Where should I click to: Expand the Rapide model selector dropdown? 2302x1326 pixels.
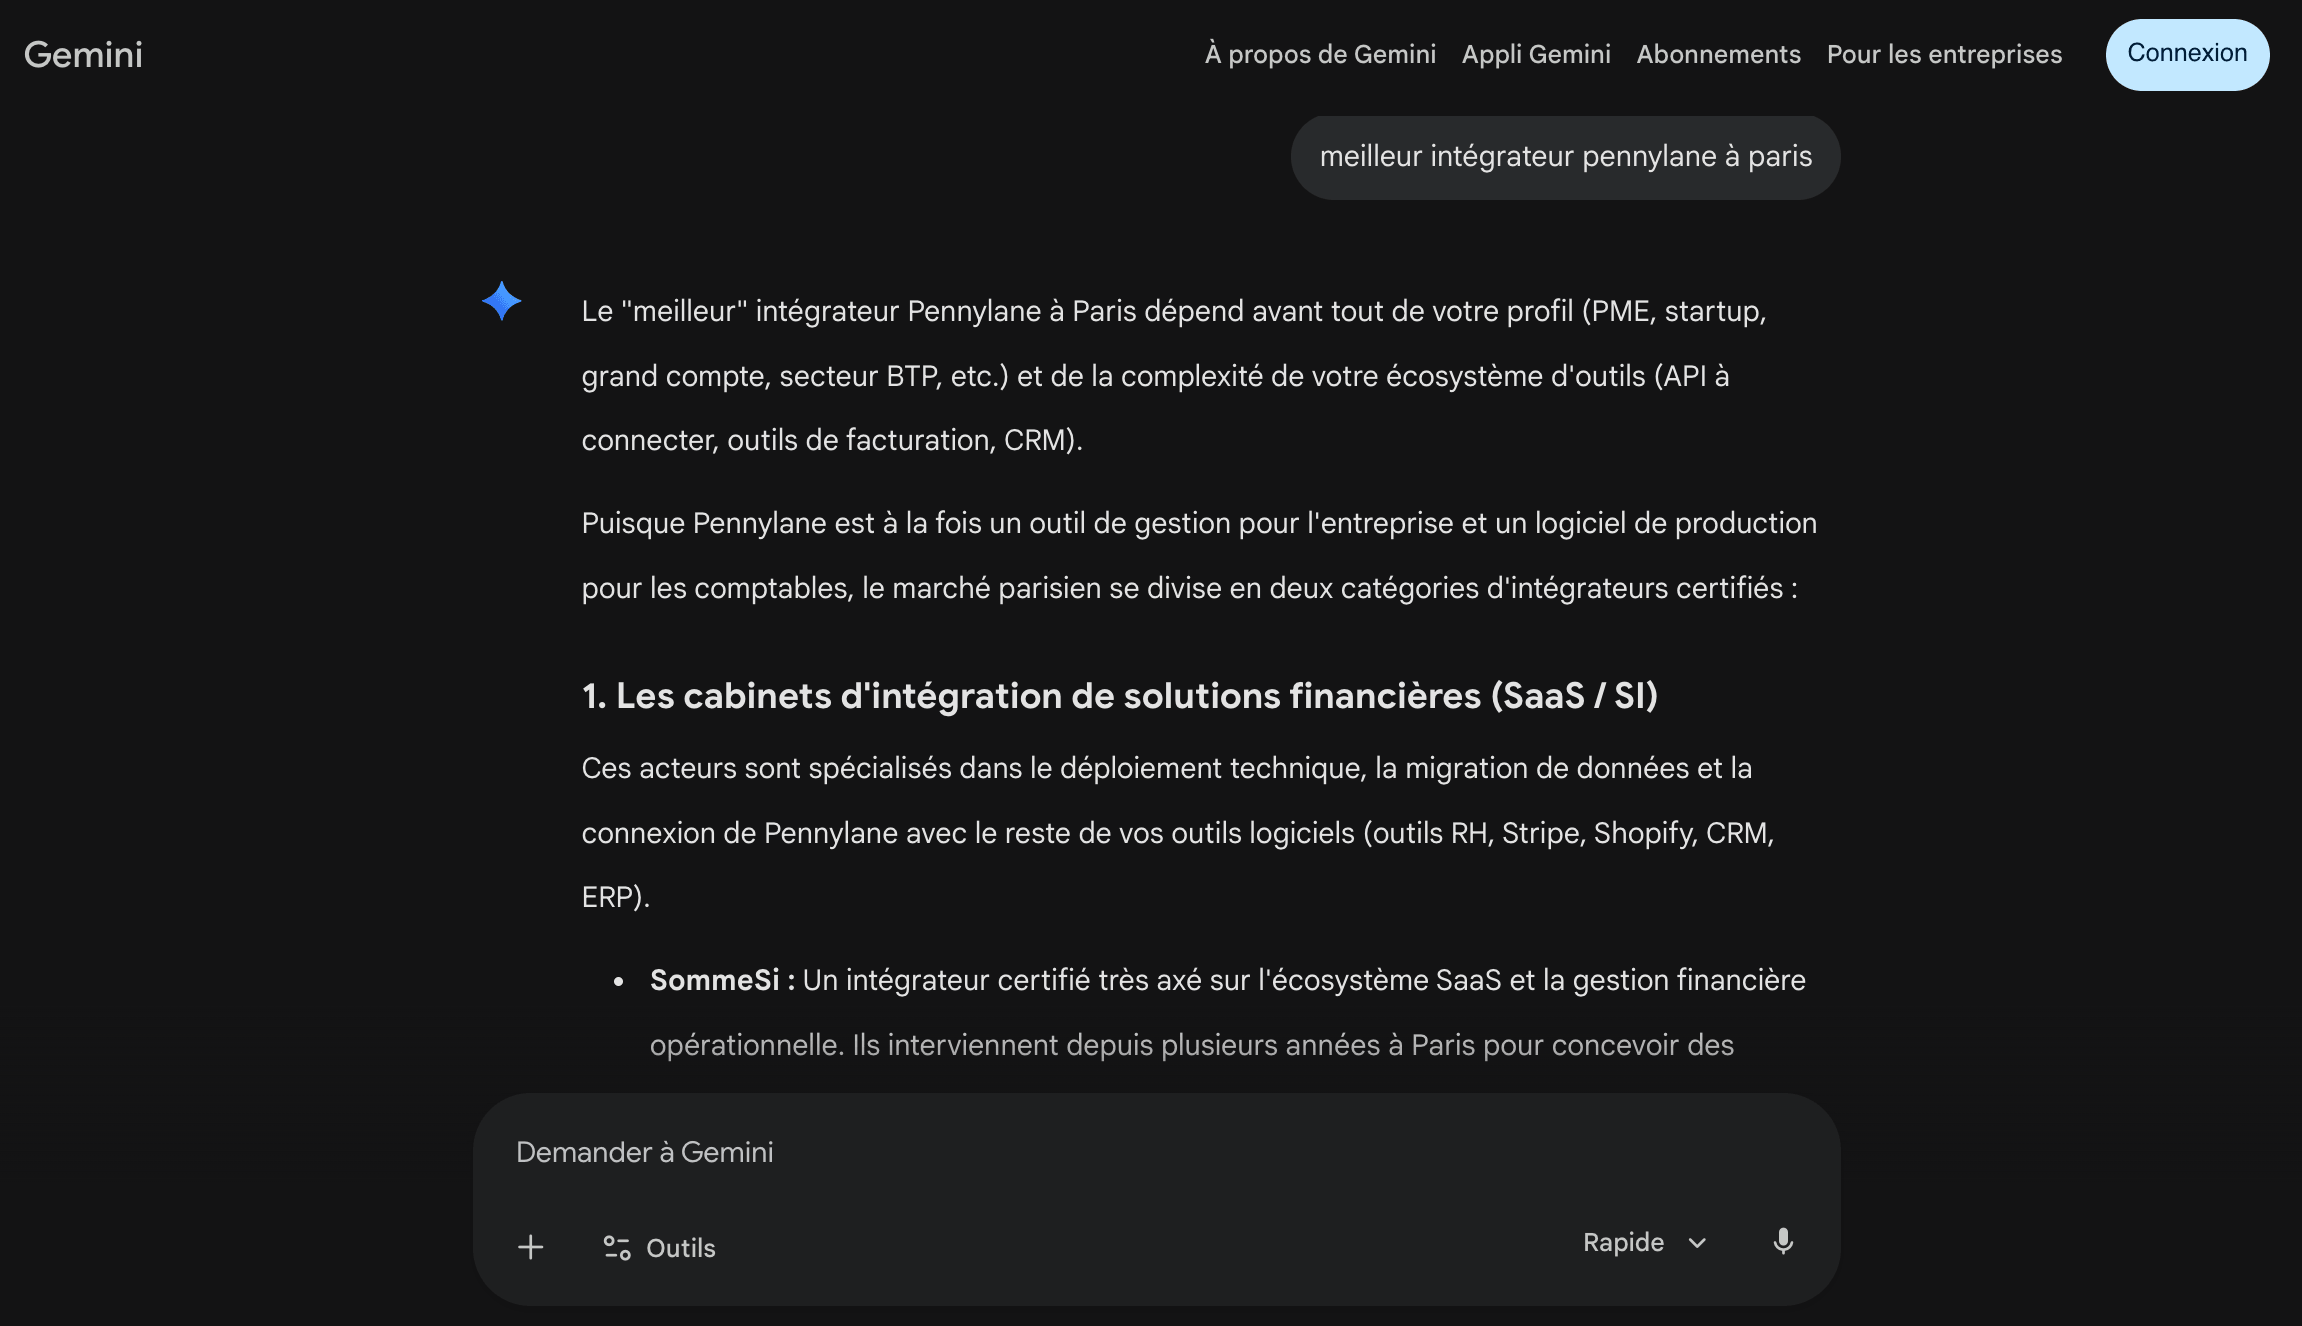pyautogui.click(x=1645, y=1242)
